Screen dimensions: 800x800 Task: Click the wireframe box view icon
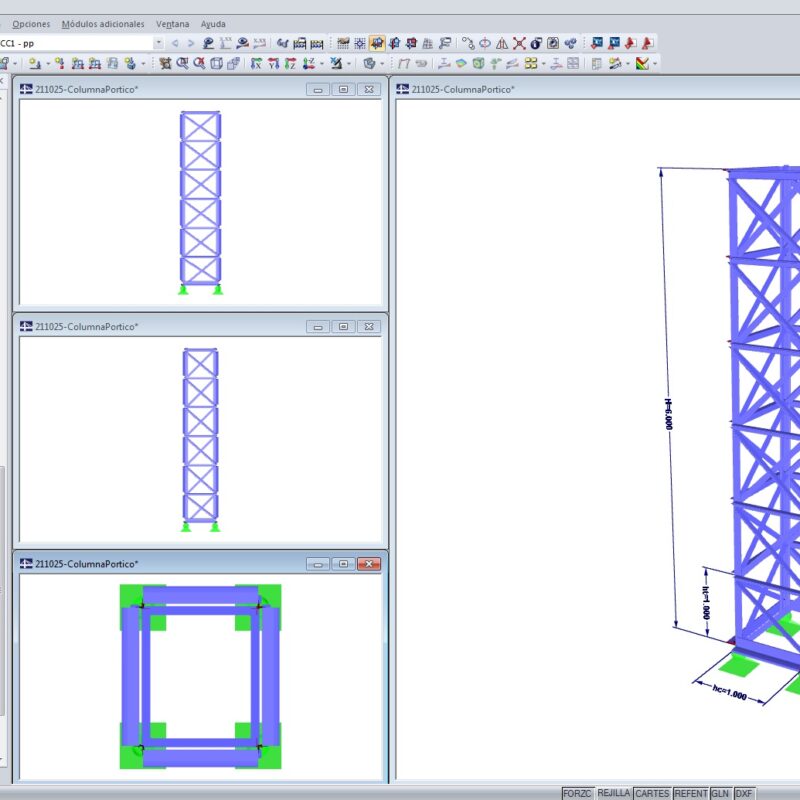pyautogui.click(x=216, y=63)
